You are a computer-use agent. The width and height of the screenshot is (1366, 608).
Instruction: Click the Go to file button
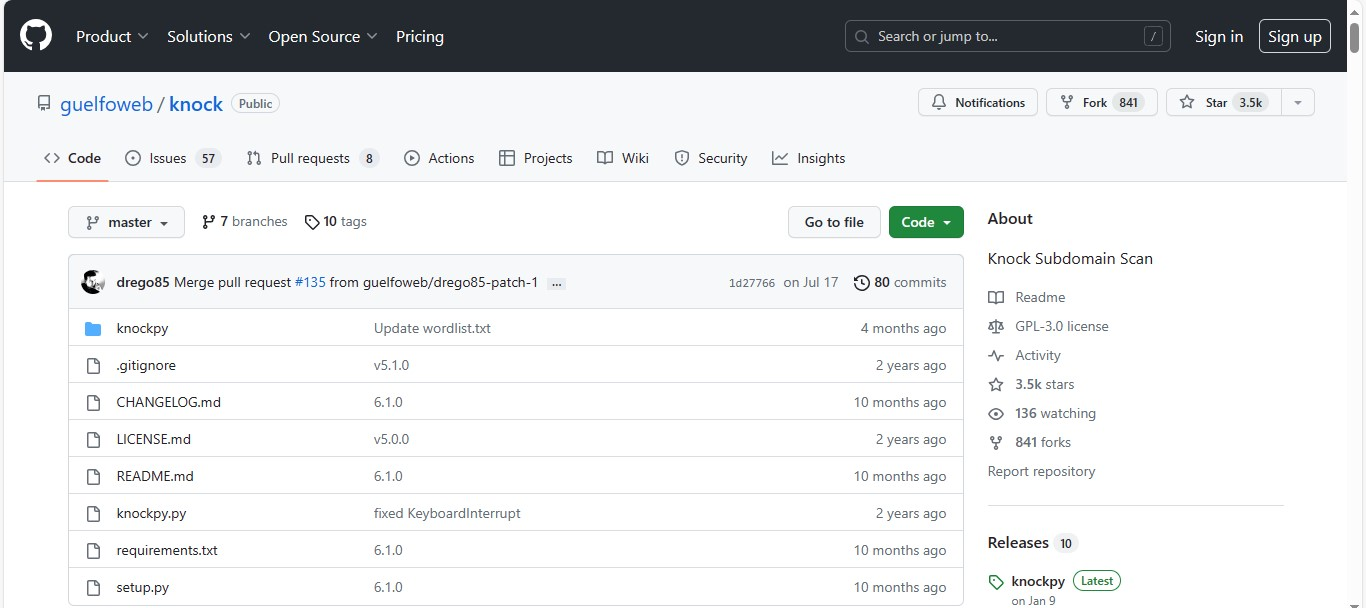pyautogui.click(x=834, y=222)
